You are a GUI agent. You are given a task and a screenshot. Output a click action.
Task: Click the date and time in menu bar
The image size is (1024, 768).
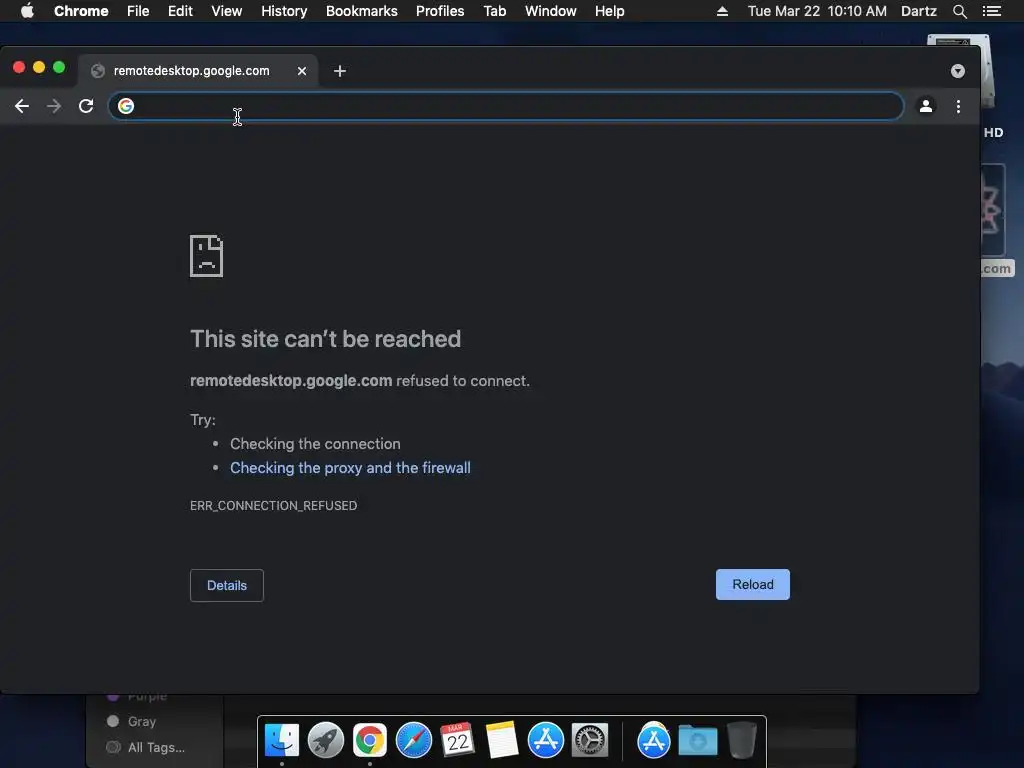coord(817,11)
